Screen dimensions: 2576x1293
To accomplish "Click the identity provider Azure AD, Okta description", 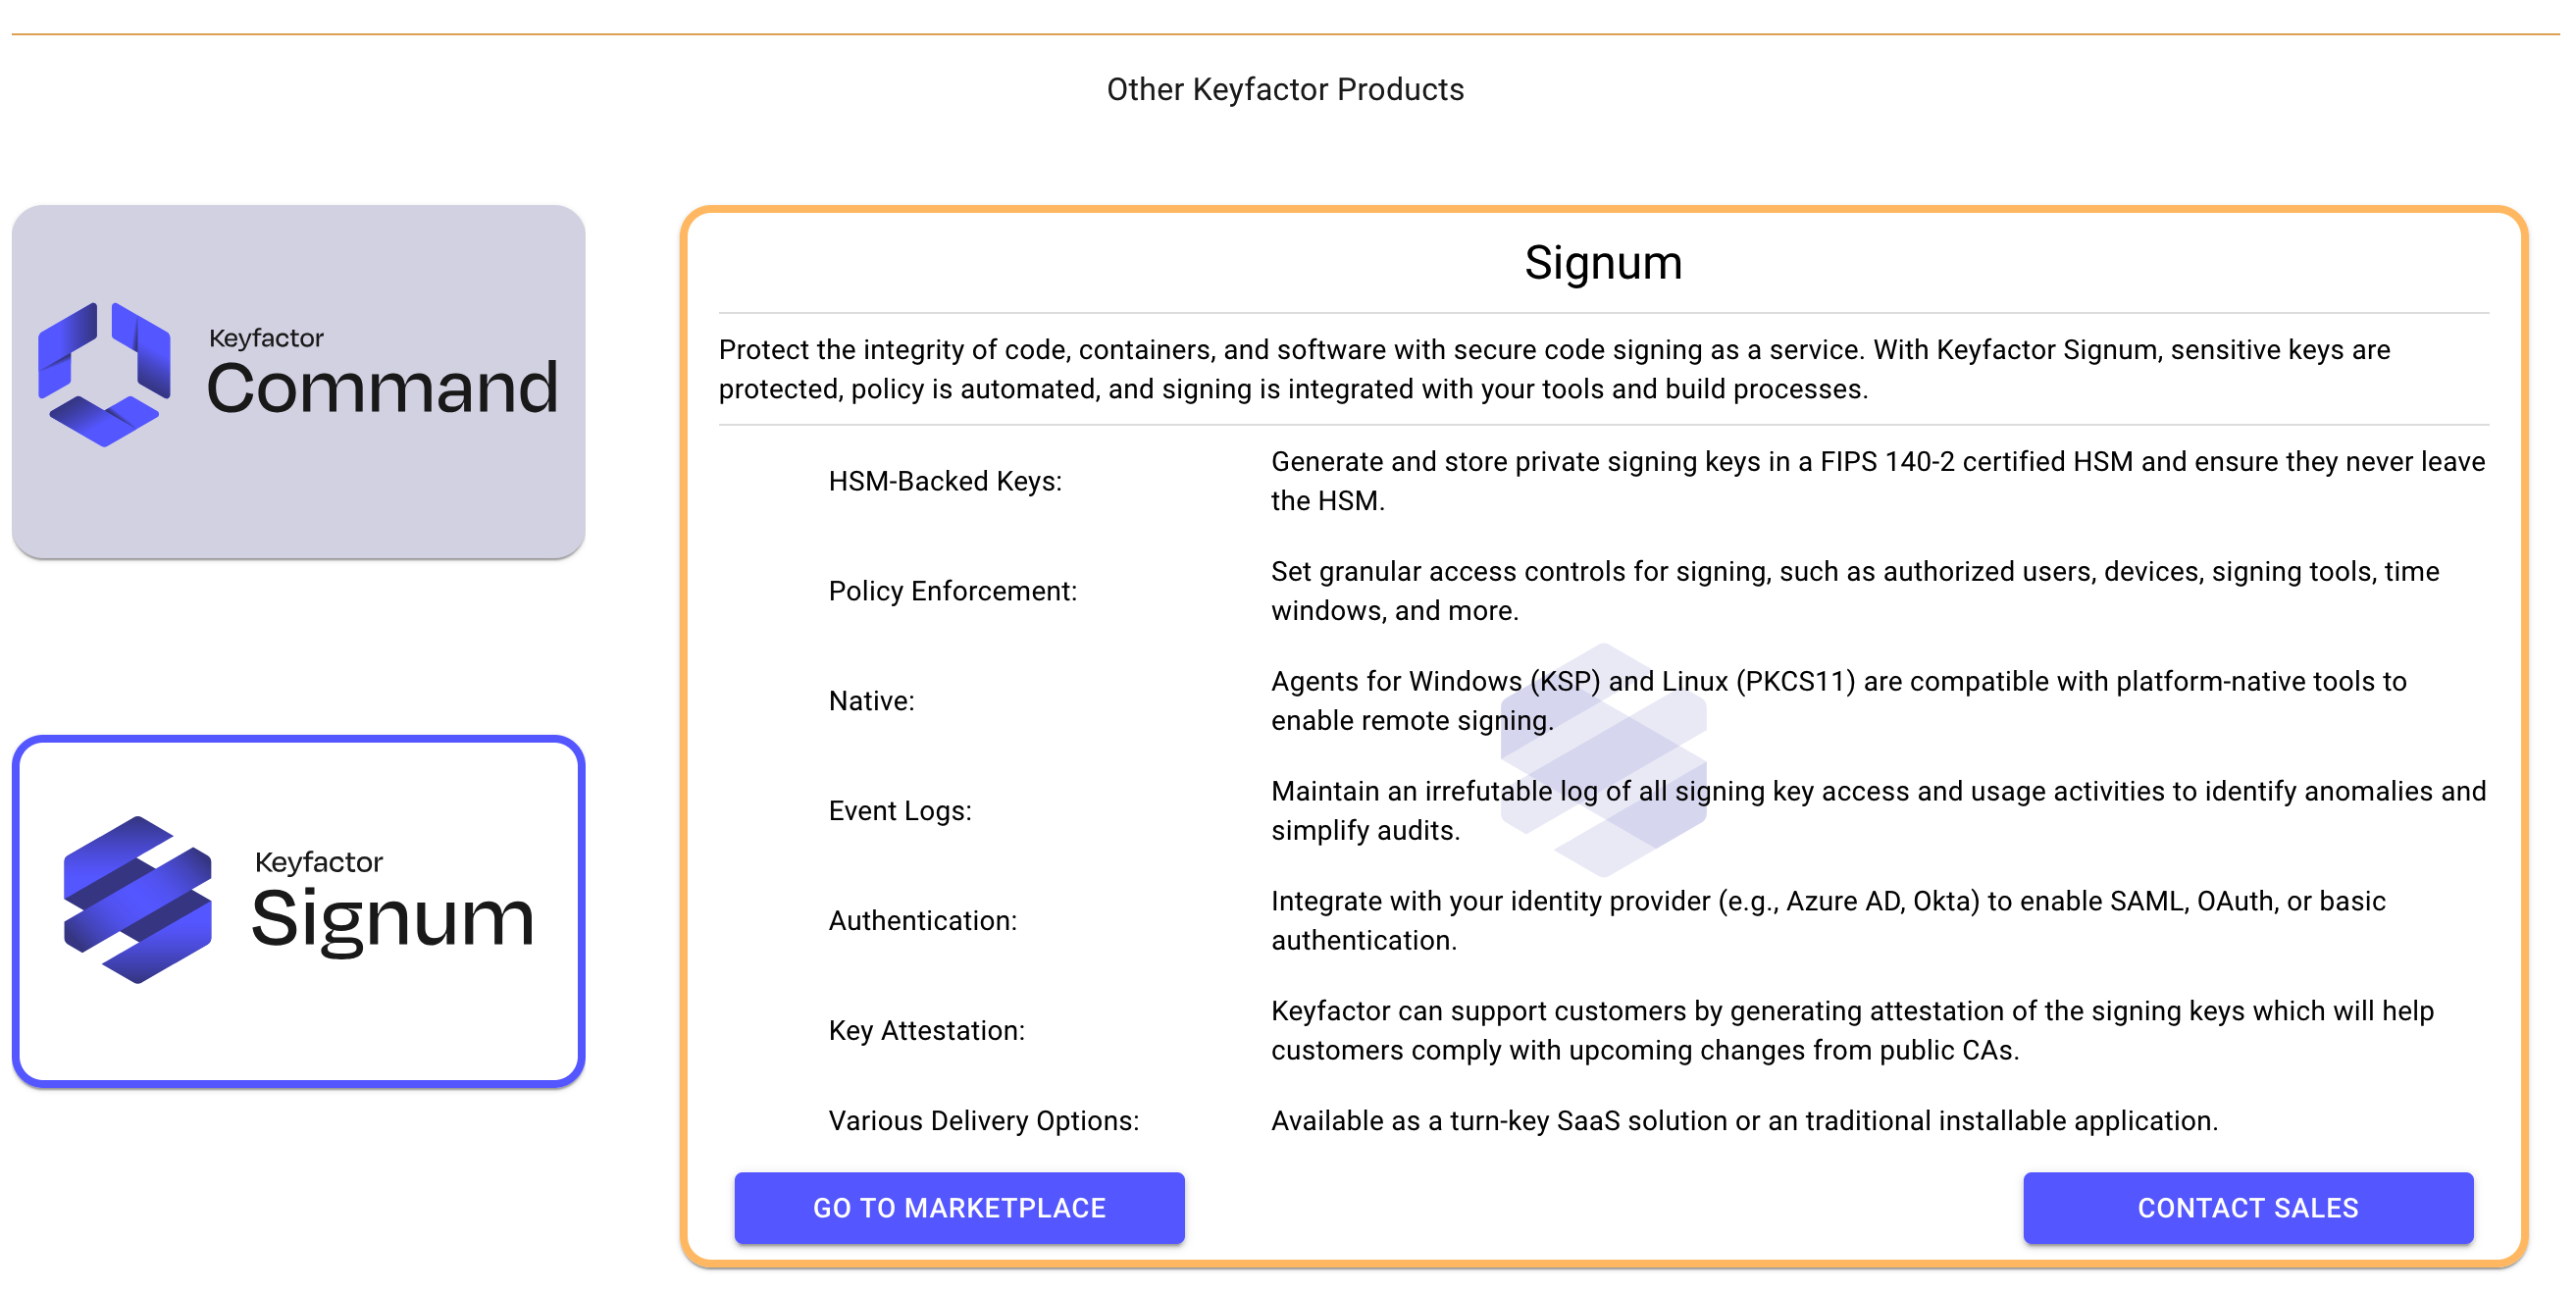I will [x=1828, y=922].
